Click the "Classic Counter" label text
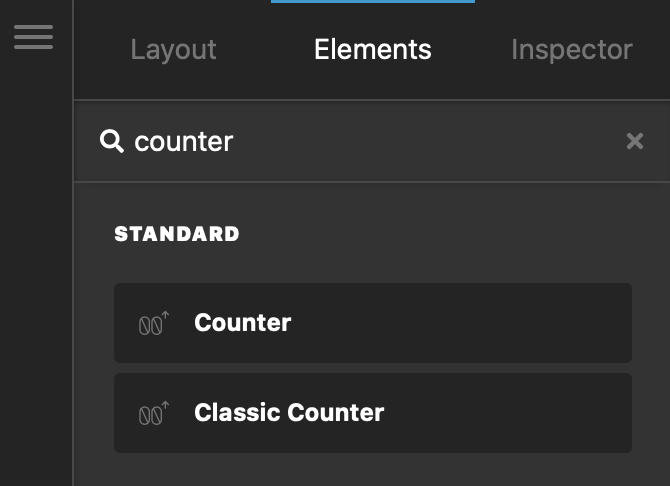This screenshot has width=670, height=486. [289, 412]
